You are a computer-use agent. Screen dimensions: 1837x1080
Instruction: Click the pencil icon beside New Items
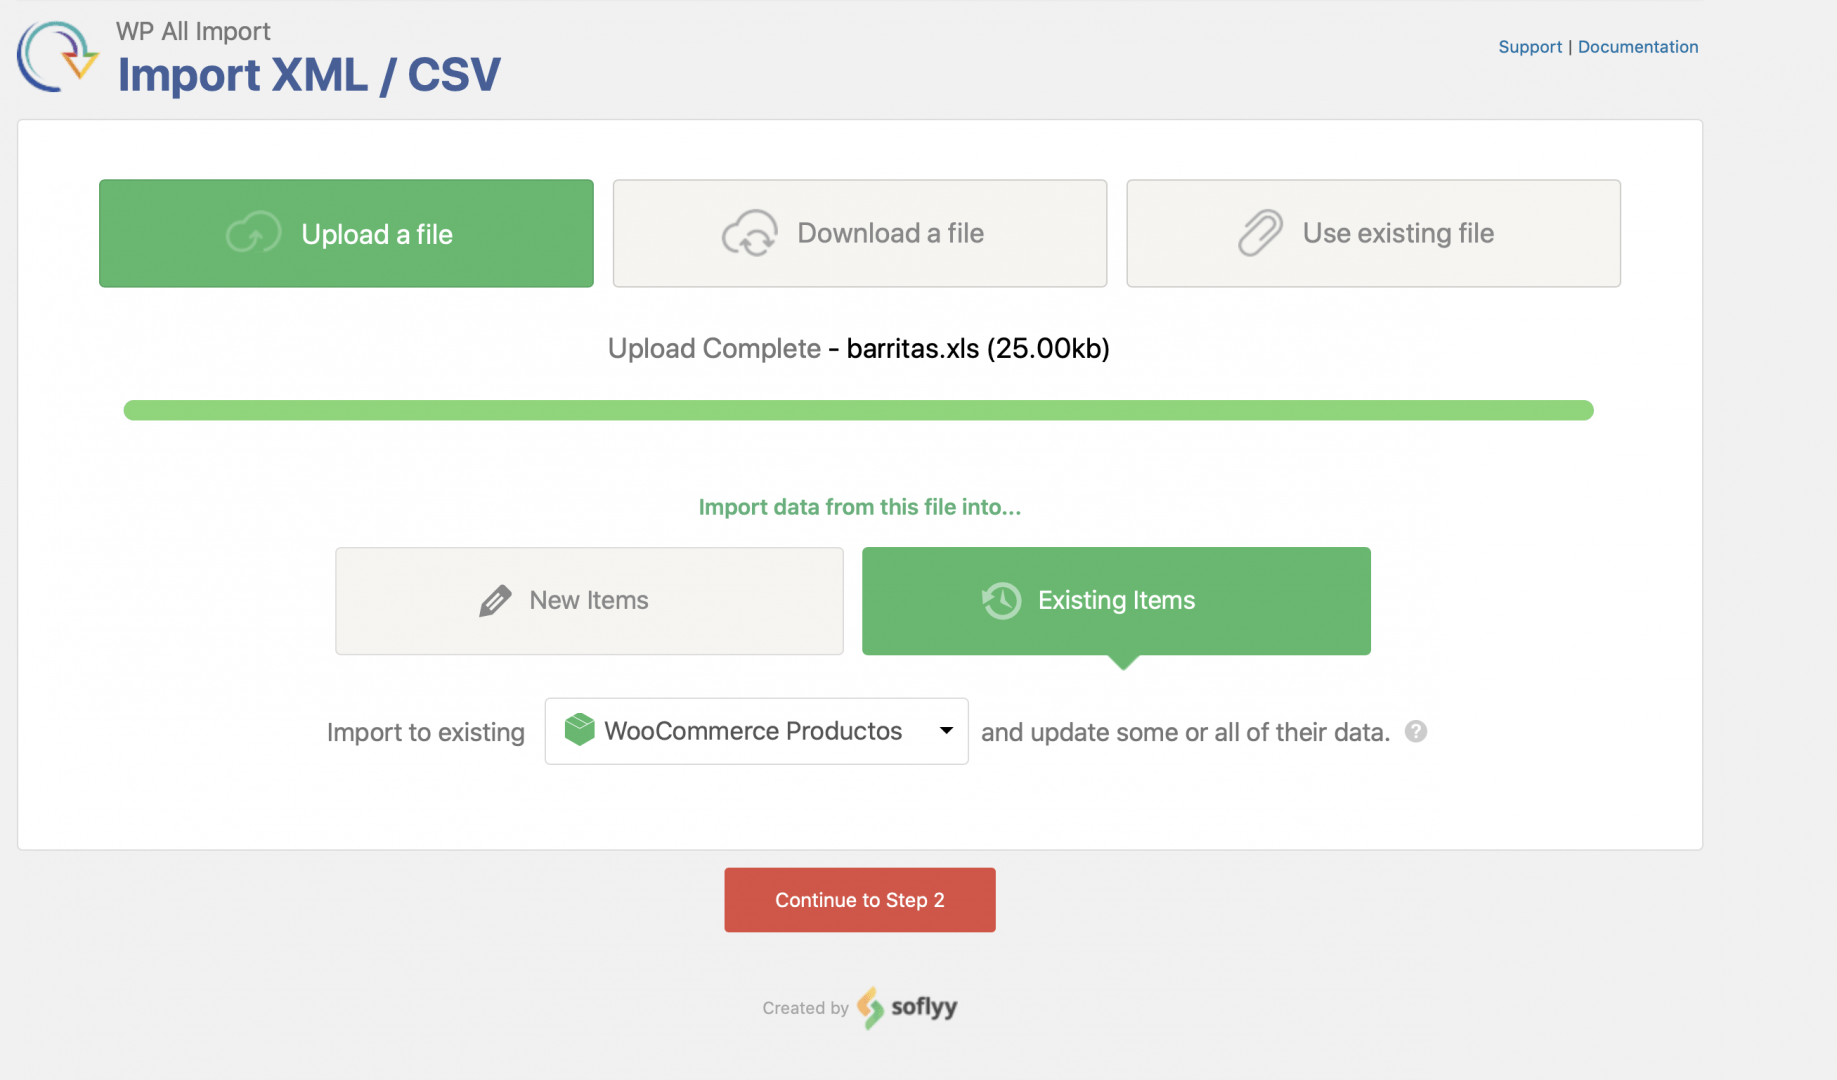point(495,601)
